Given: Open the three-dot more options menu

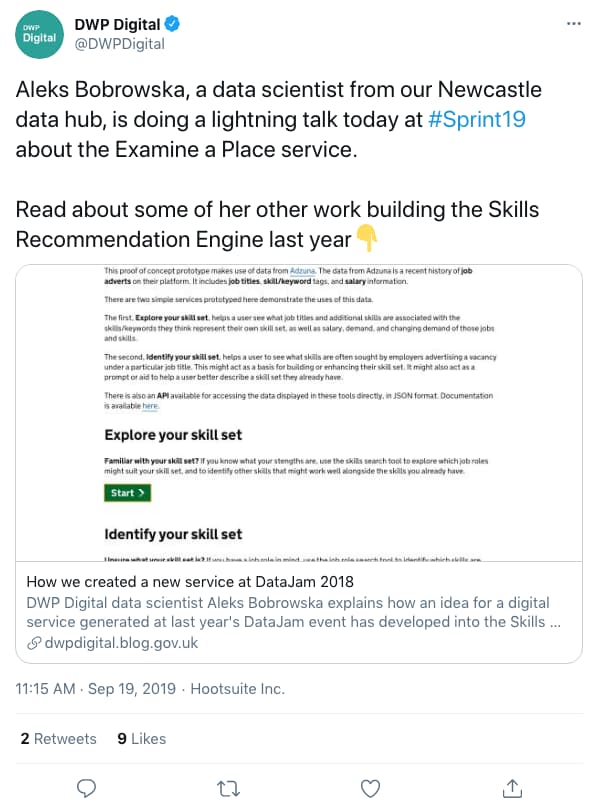Looking at the screenshot, I should coord(574,23).
